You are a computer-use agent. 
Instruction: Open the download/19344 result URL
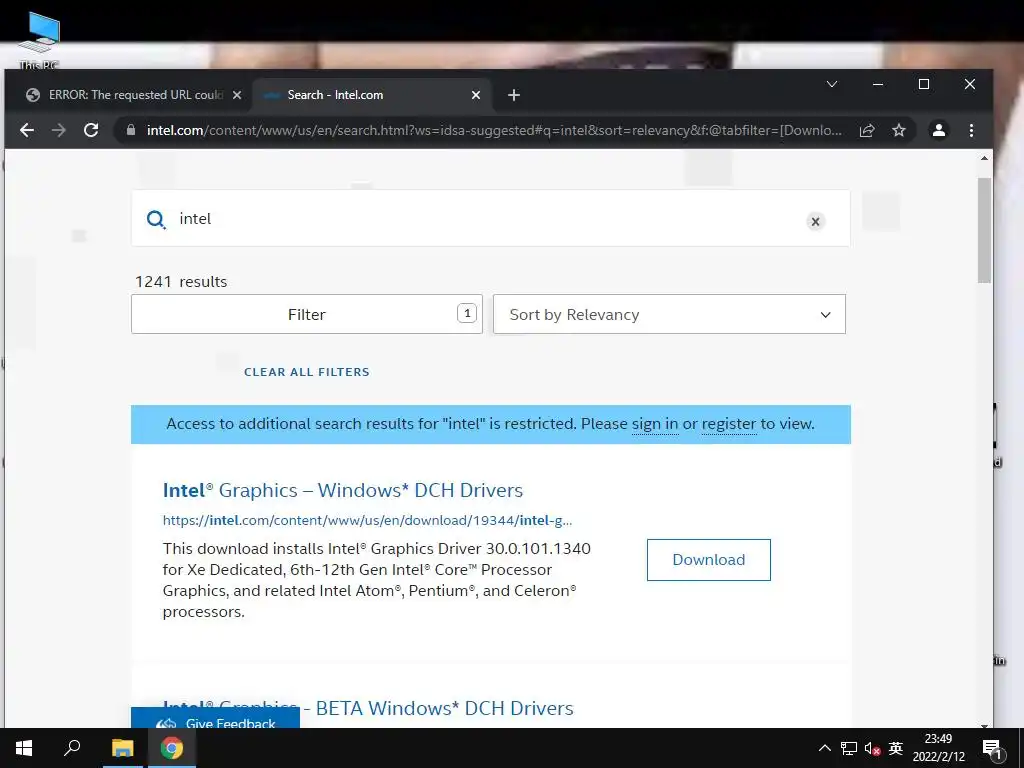pos(368,520)
